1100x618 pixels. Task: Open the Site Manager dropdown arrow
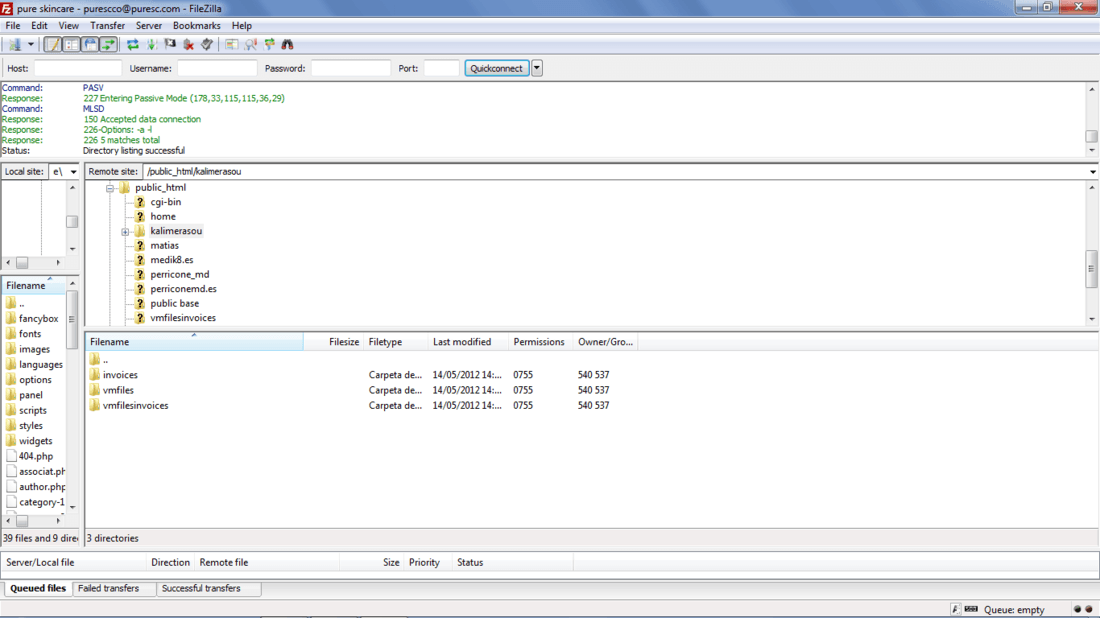coord(31,45)
